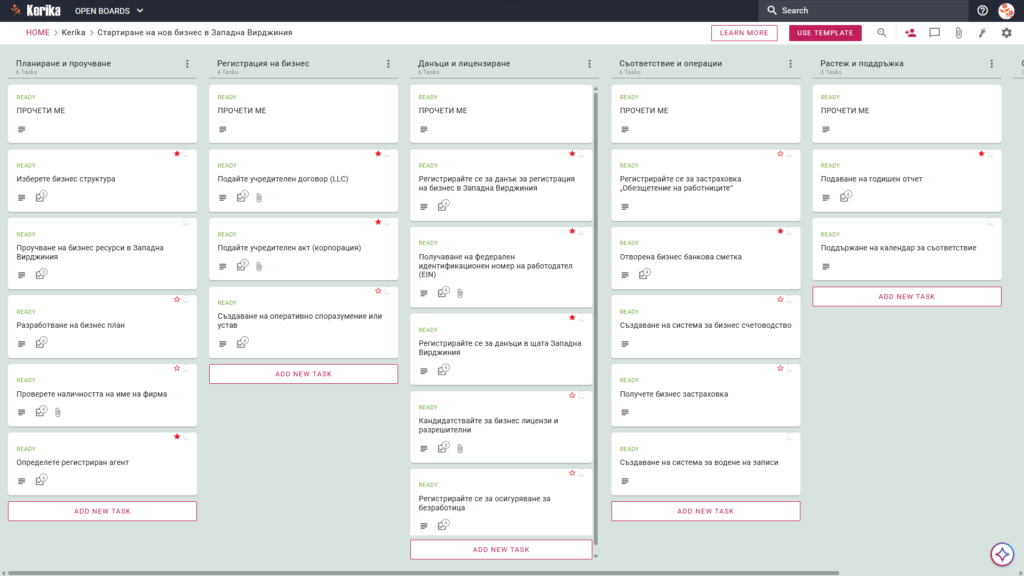Click the top bar Search field
Viewport: 1024px width, 576px height.
(863, 10)
